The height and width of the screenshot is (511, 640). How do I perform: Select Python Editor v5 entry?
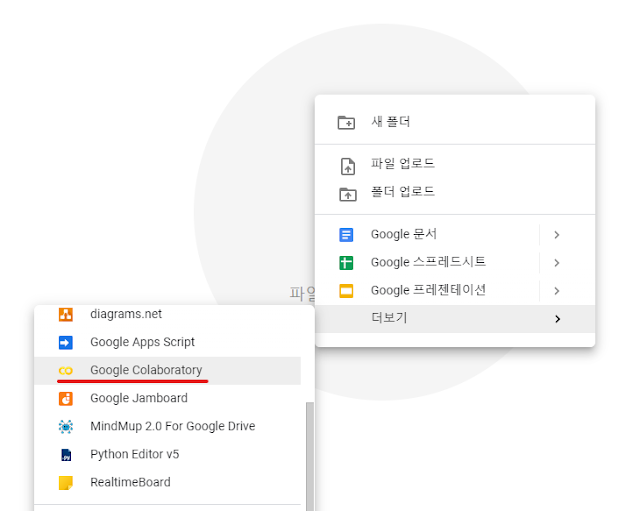(x=167, y=455)
